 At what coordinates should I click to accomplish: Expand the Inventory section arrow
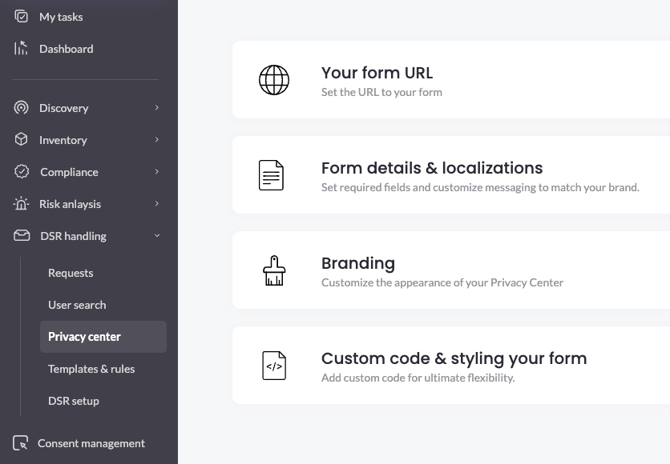point(157,140)
